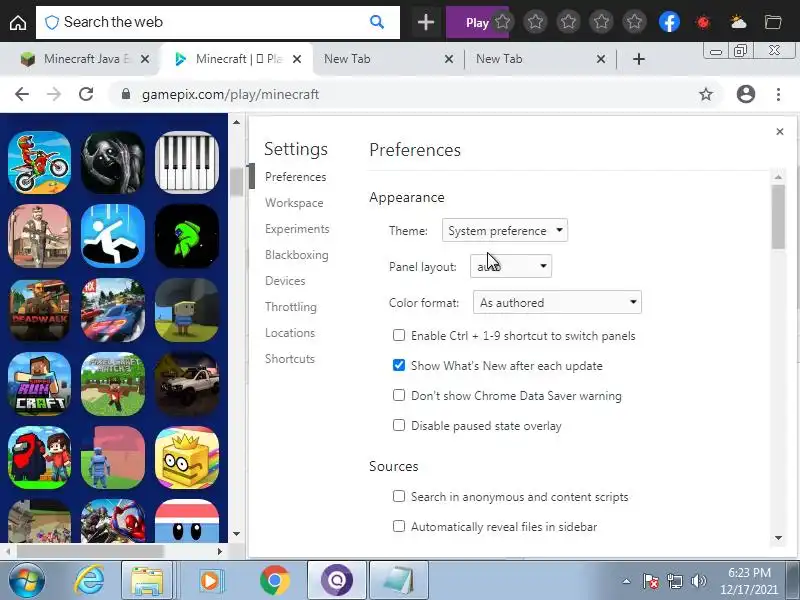Reload the gamepix page
800x600 pixels.
[x=86, y=94]
